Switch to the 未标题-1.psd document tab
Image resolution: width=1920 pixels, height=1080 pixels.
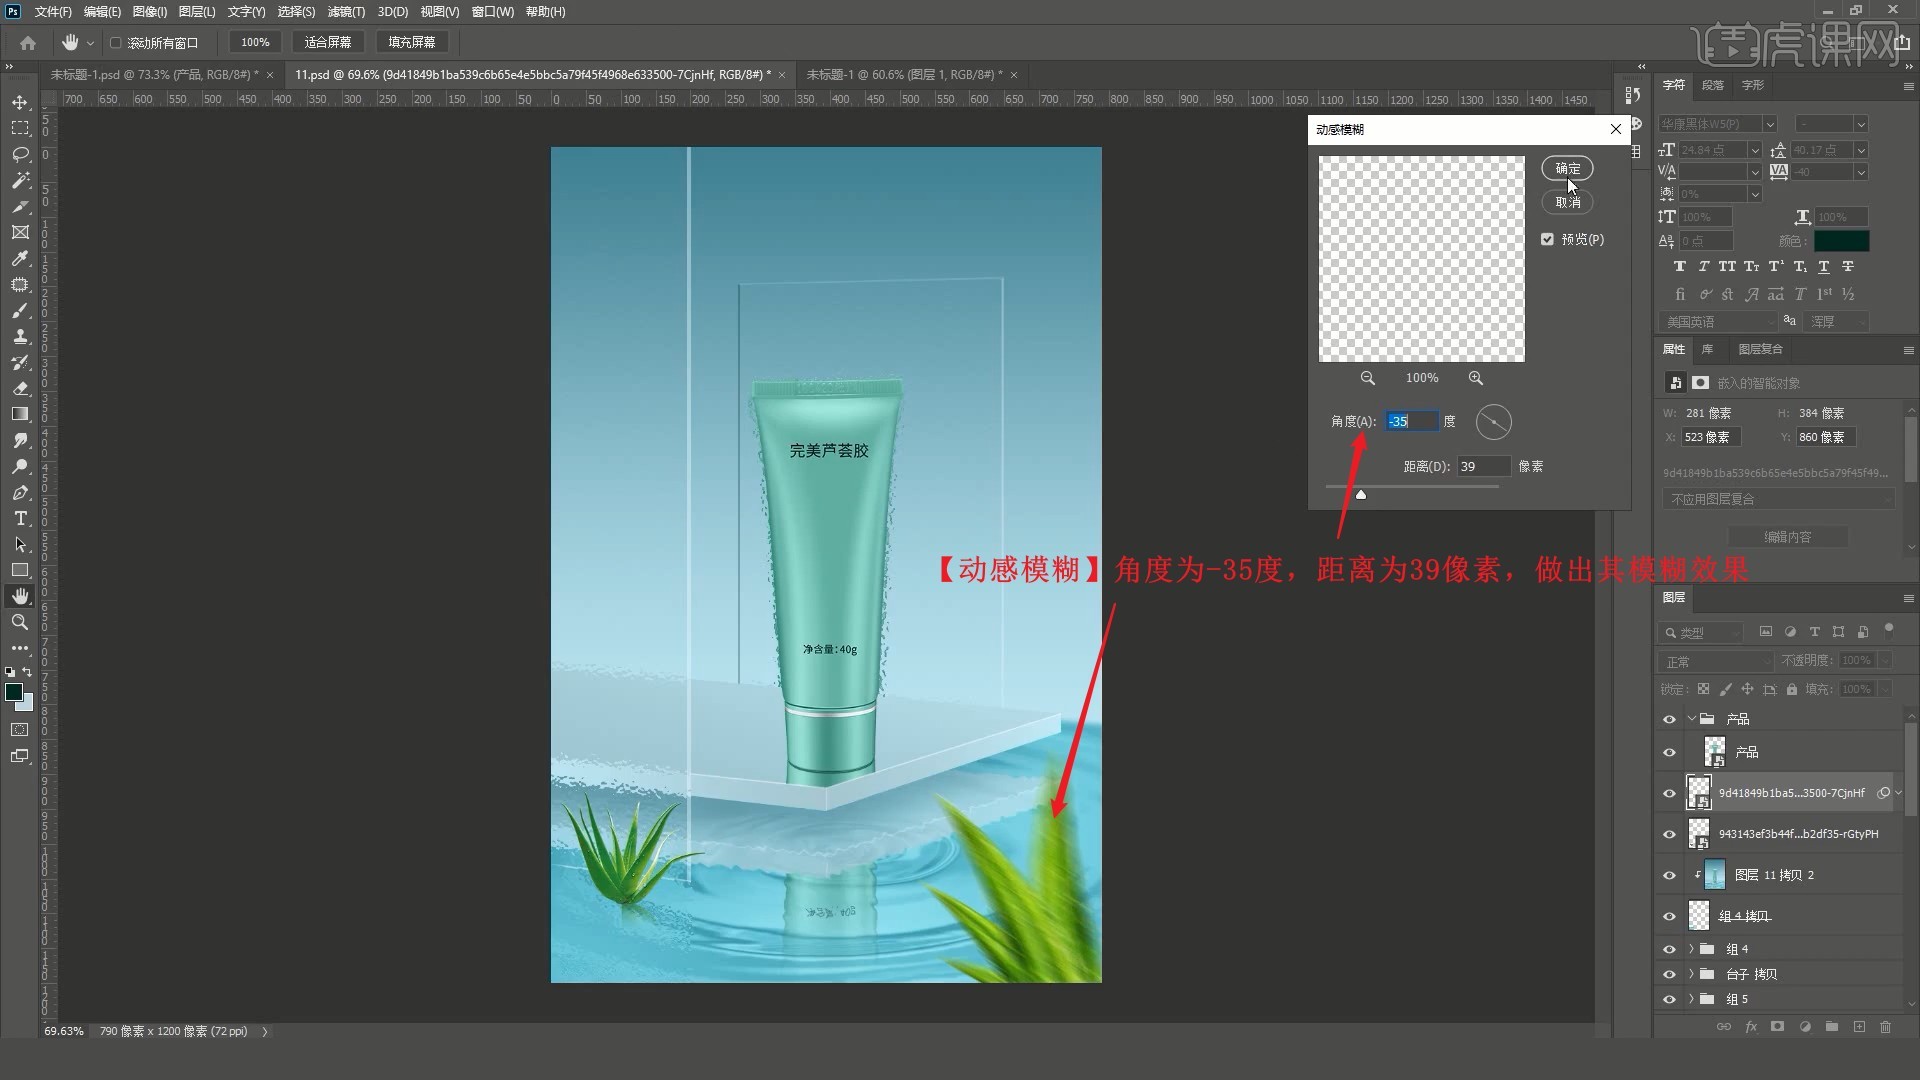point(154,75)
